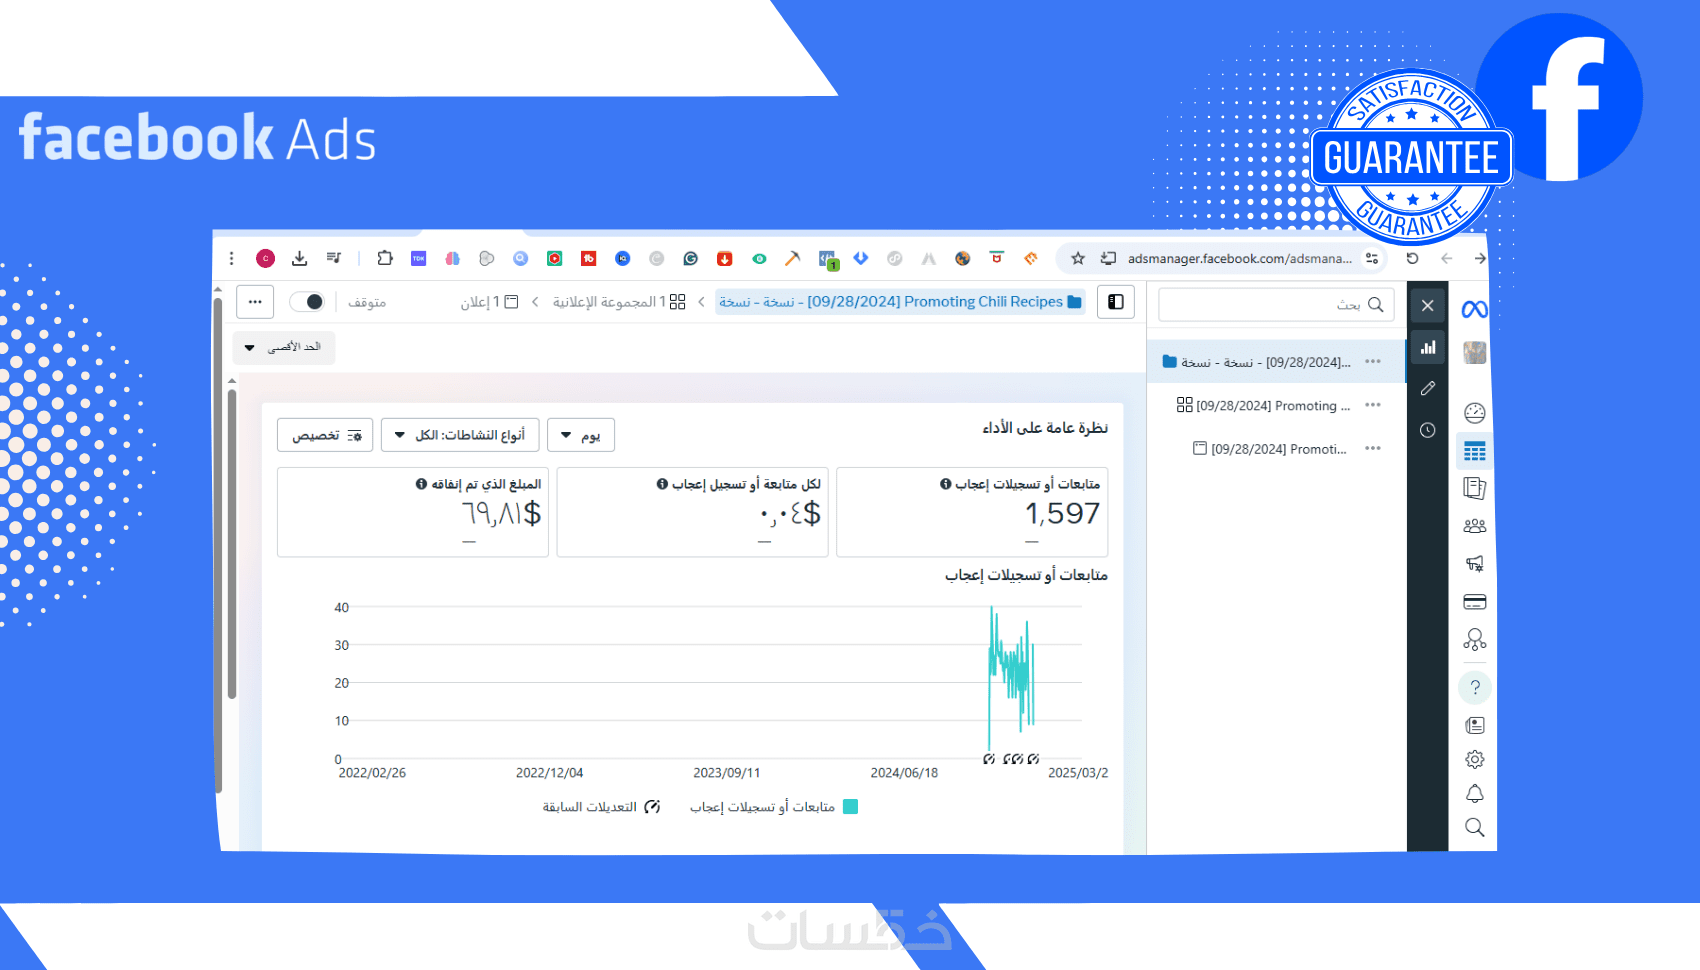Open more options for ad row
The image size is (1700, 970).
tap(1373, 448)
